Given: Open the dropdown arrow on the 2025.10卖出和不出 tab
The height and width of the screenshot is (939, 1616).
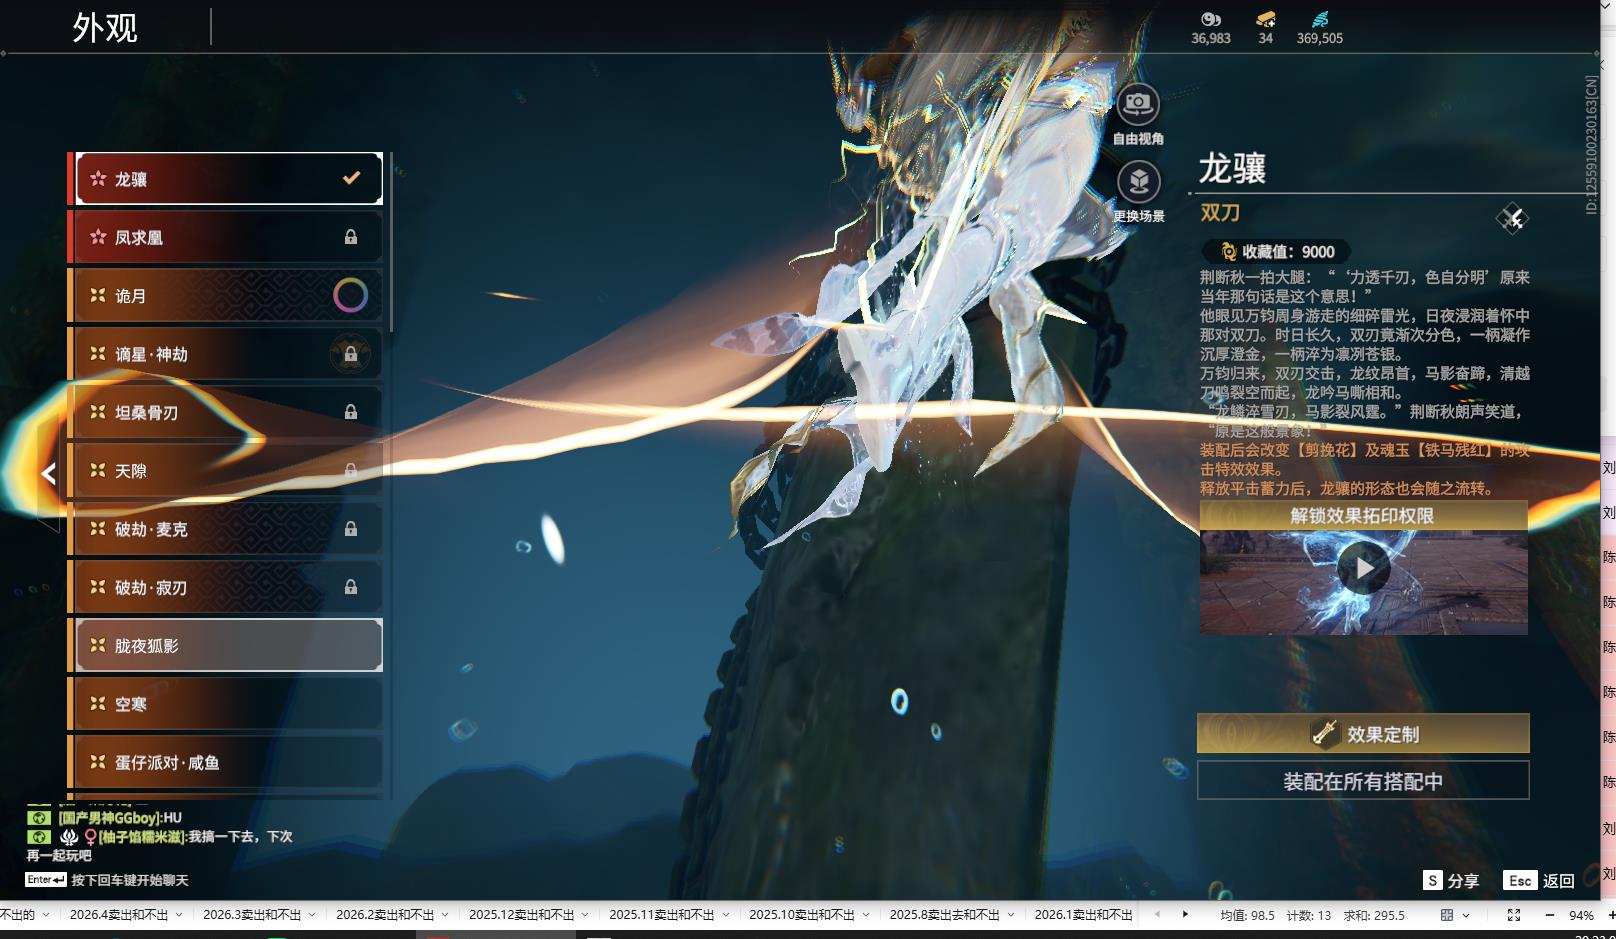Looking at the screenshot, I should pyautogui.click(x=866, y=915).
